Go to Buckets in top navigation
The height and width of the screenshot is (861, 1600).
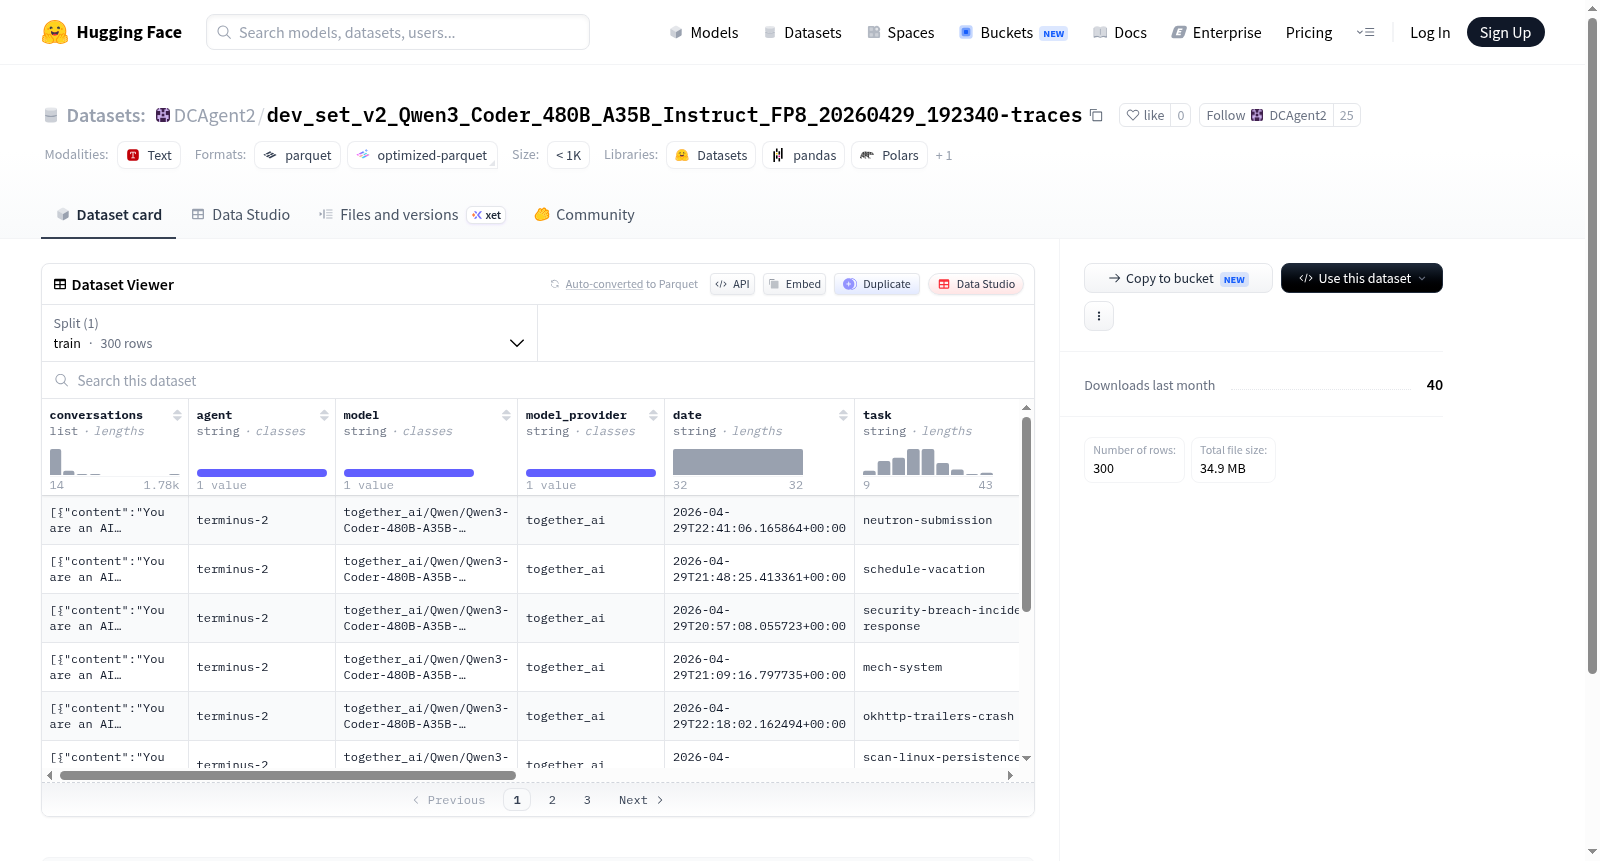[x=1012, y=32]
